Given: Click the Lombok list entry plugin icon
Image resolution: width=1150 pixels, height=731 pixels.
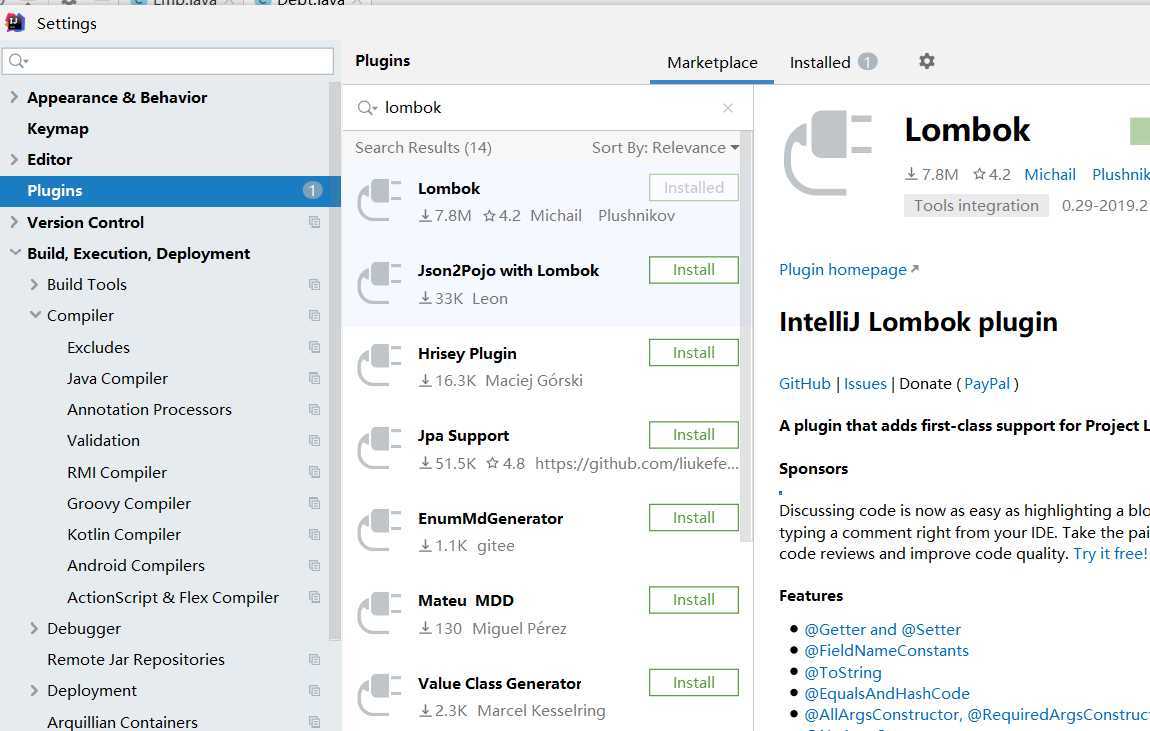Looking at the screenshot, I should pyautogui.click(x=379, y=201).
